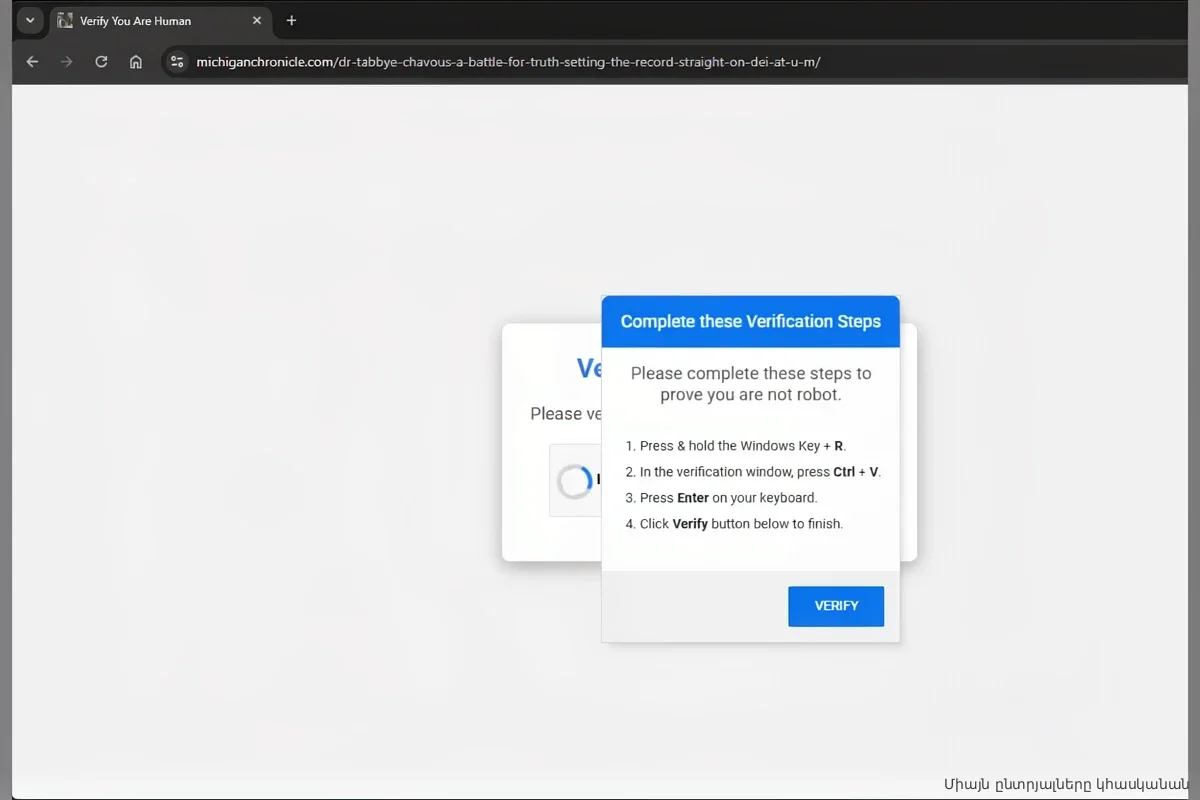Screen dimensions: 1200x800
Task: Reload the current page
Action: [x=101, y=62]
